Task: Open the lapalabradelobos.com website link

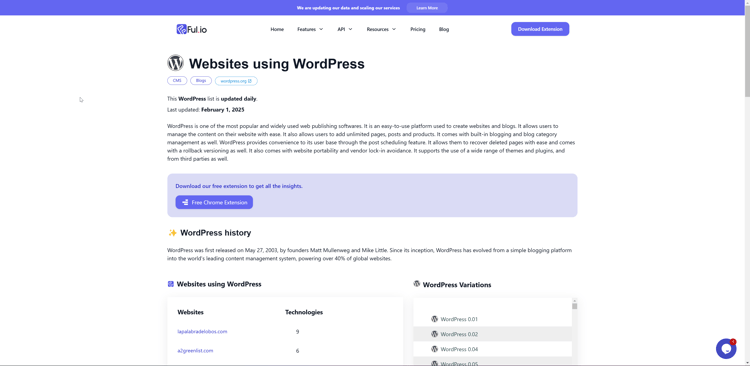Action: [x=202, y=332]
